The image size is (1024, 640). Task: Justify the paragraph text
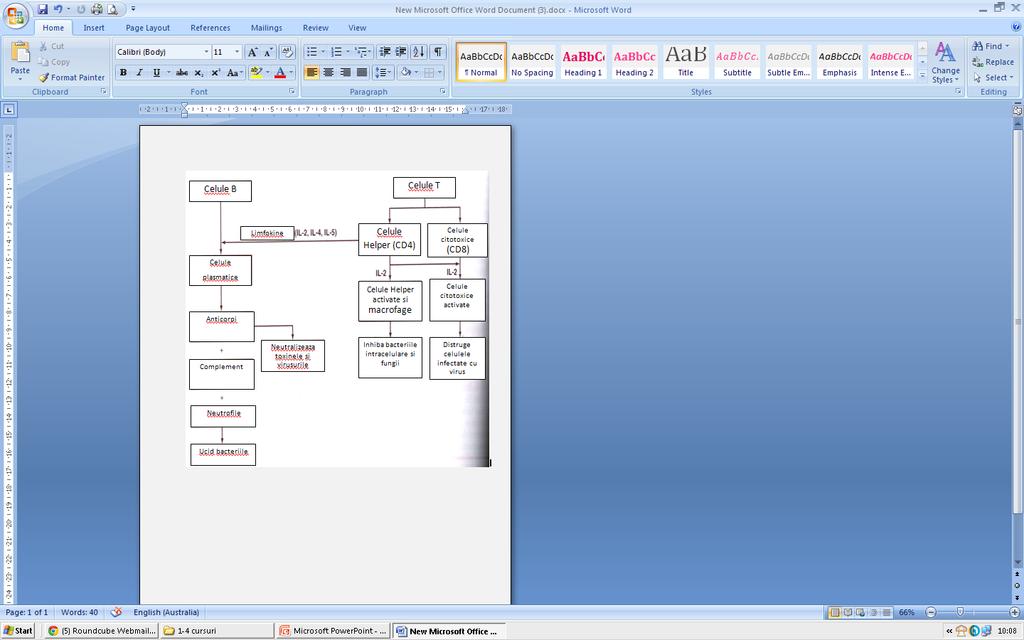tap(361, 72)
